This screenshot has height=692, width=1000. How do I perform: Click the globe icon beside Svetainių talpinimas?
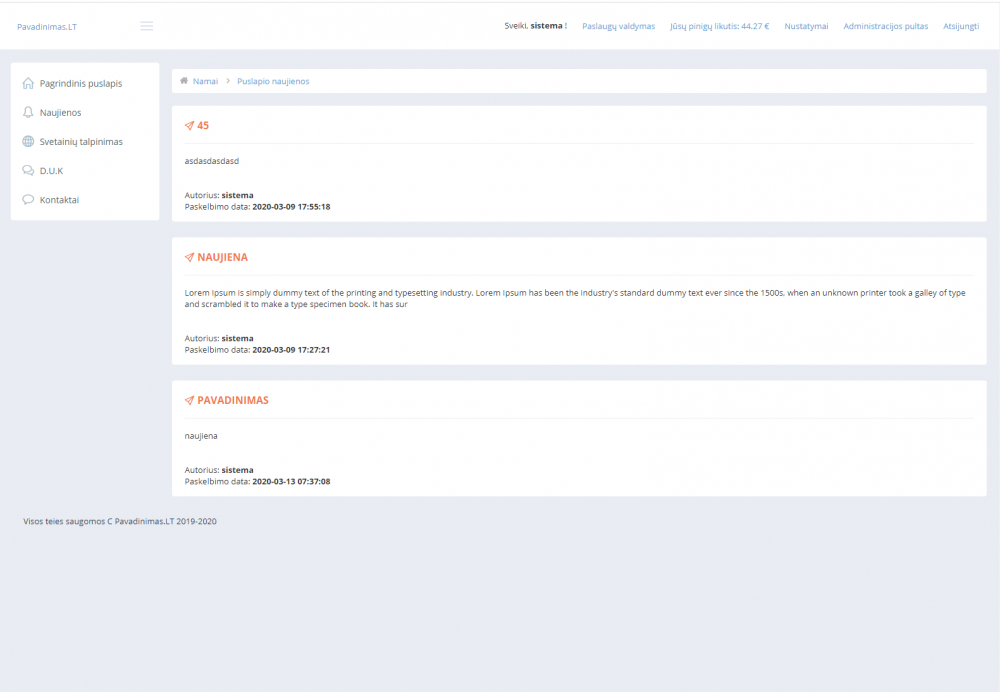click(x=28, y=142)
